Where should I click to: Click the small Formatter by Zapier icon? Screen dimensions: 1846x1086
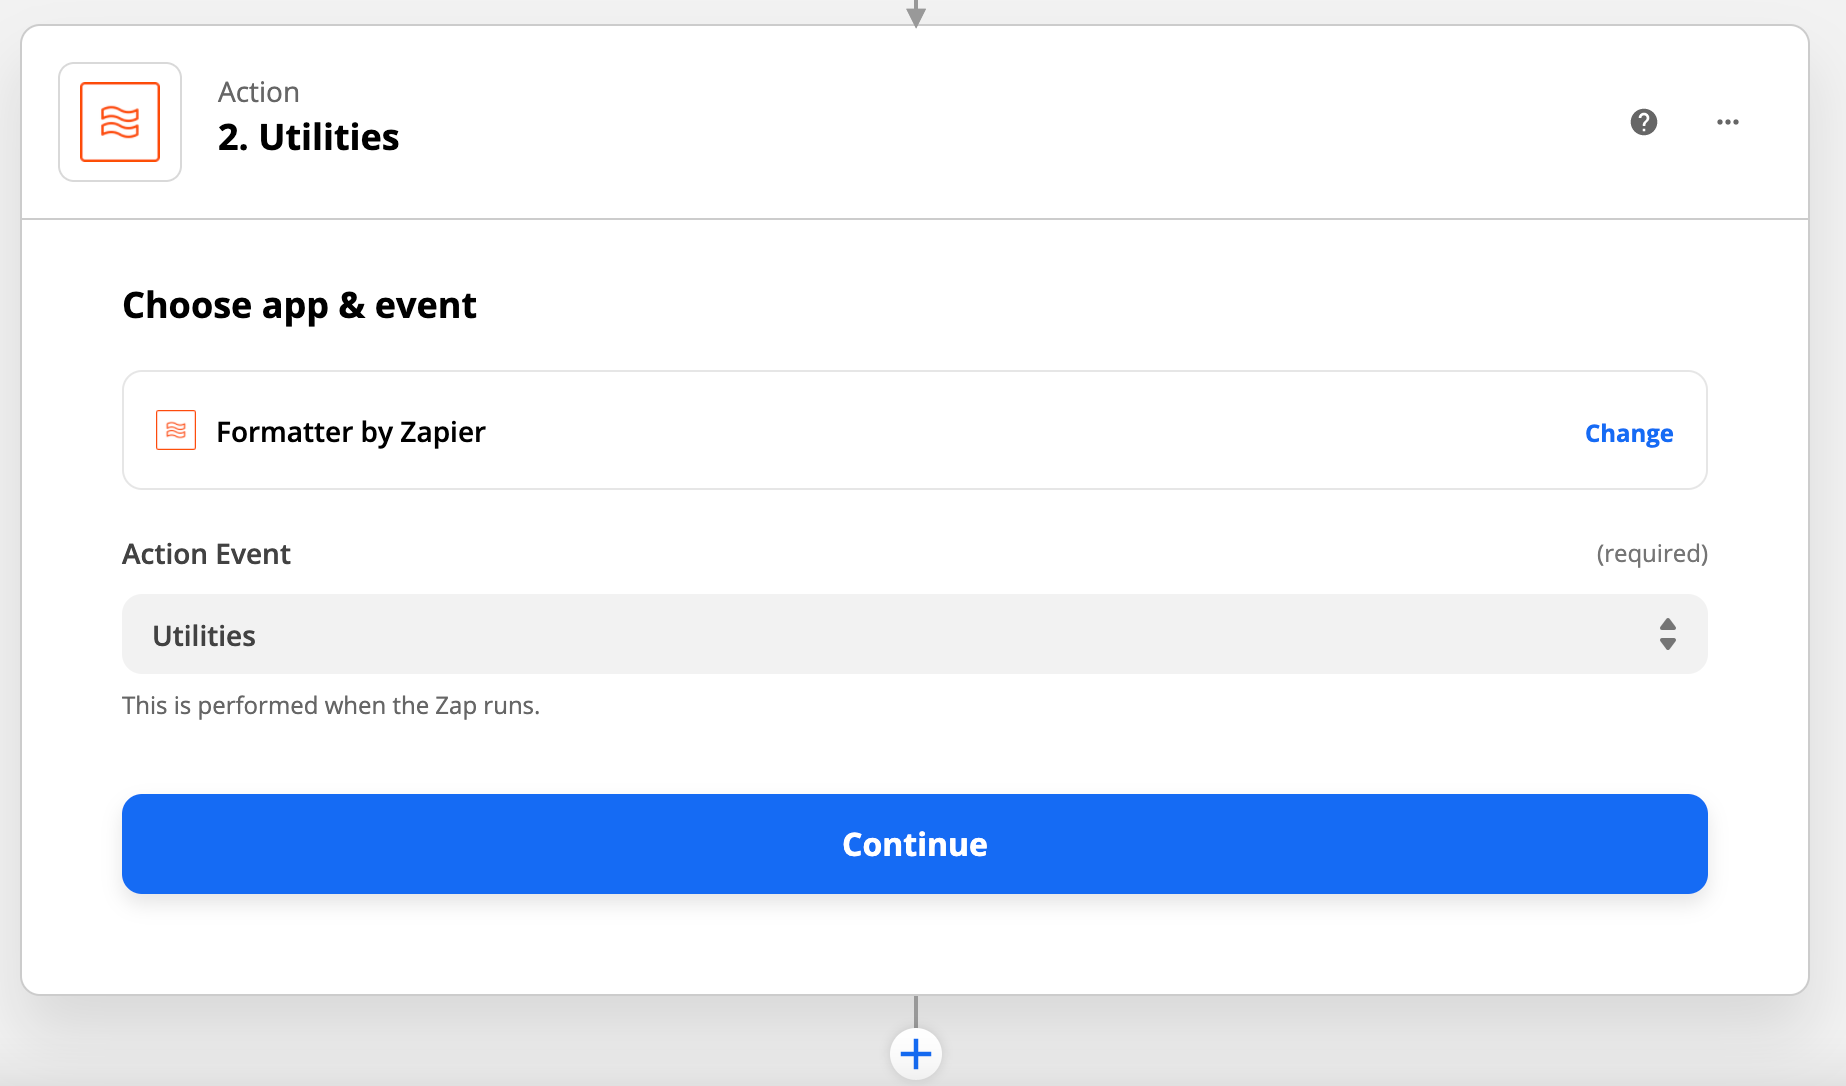tap(176, 430)
